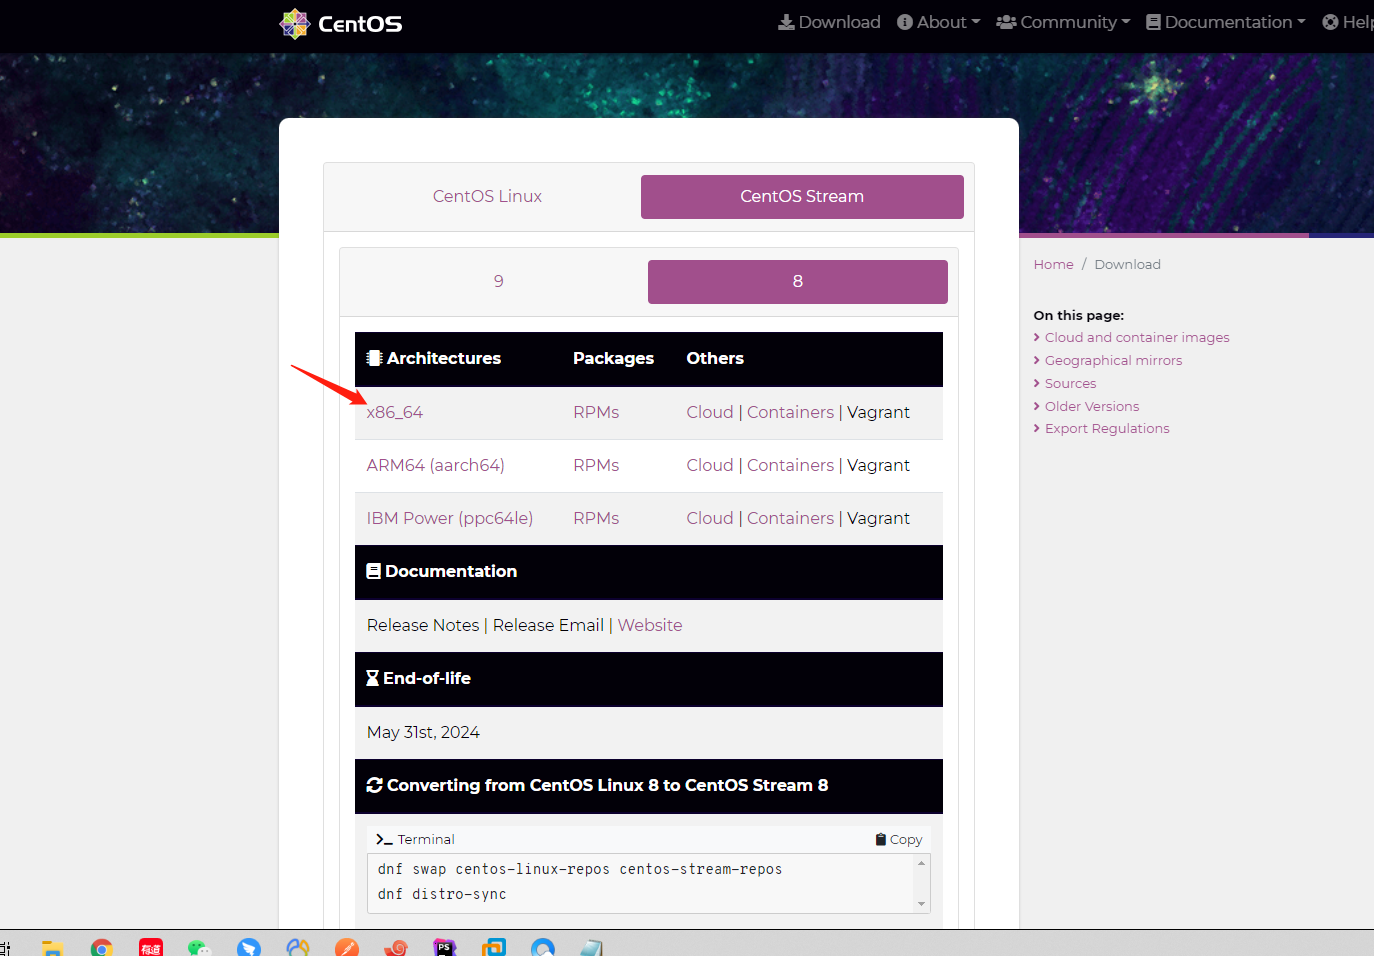Screen dimensions: 1374x956
Task: Go to Home via breadcrumb
Action: point(1053,264)
